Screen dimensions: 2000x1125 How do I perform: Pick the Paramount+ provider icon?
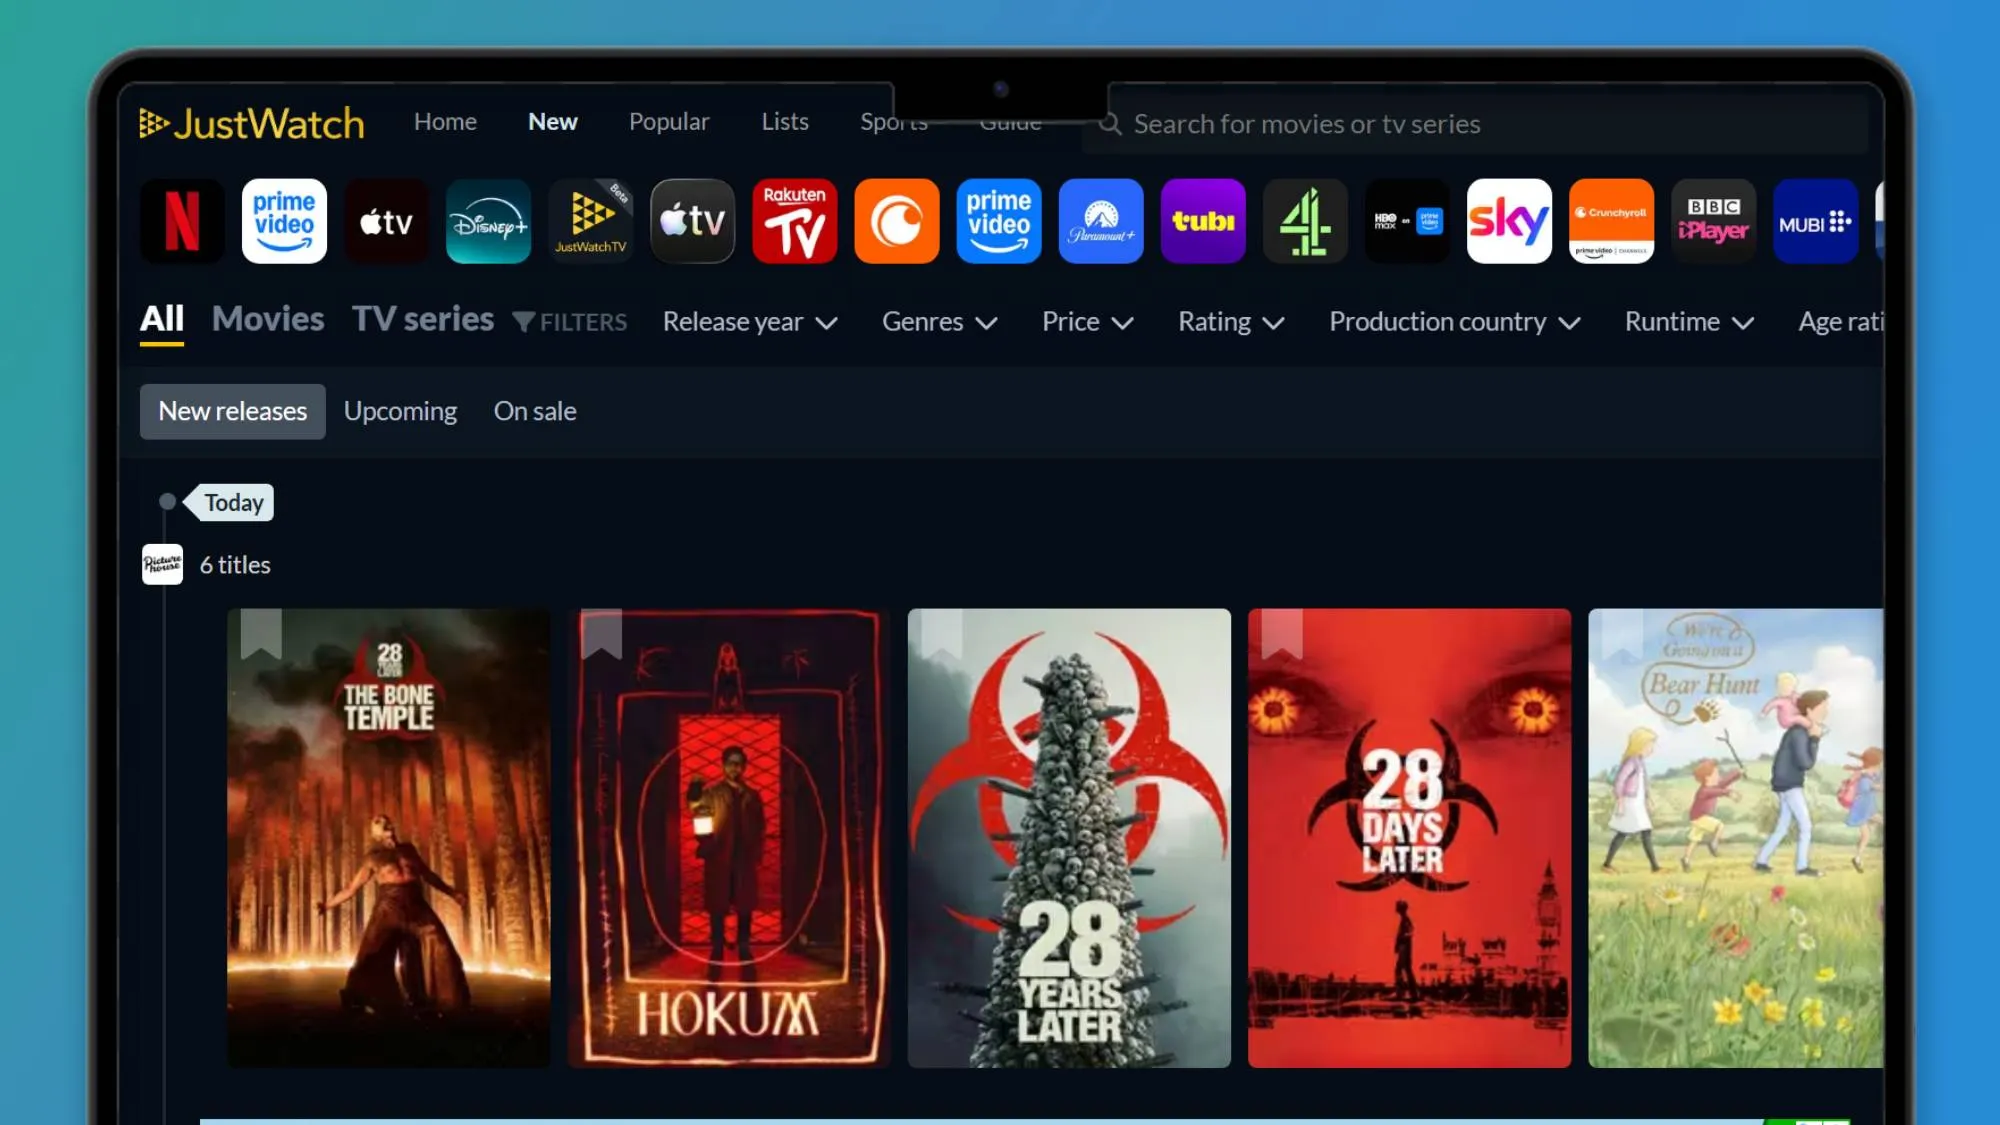click(x=1101, y=221)
